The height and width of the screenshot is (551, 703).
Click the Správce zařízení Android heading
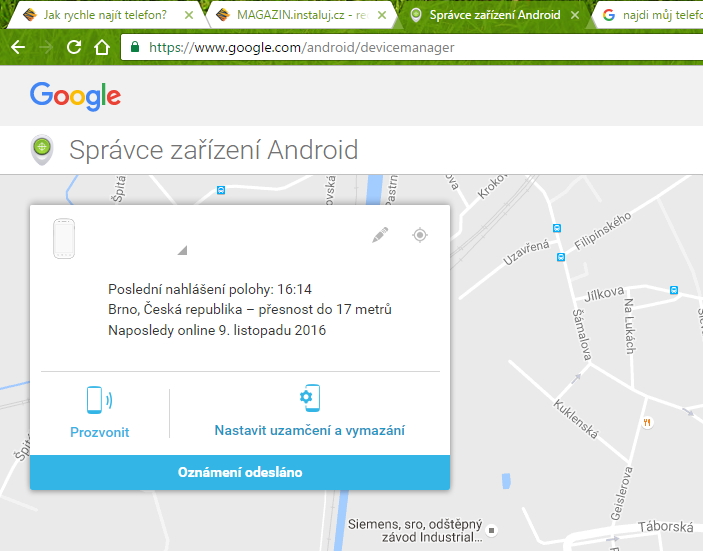[213, 150]
